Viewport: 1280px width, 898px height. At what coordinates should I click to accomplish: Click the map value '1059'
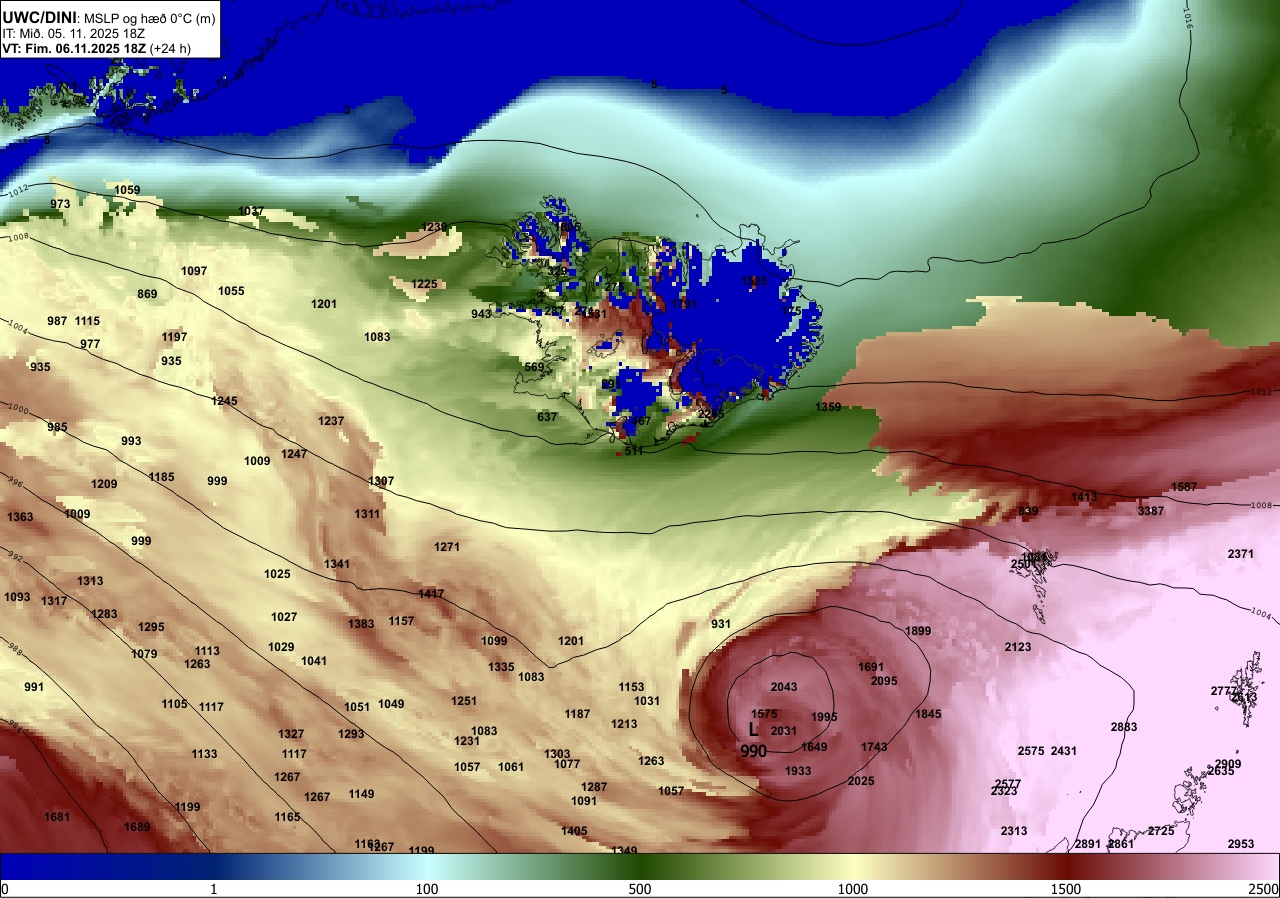[x=127, y=190]
